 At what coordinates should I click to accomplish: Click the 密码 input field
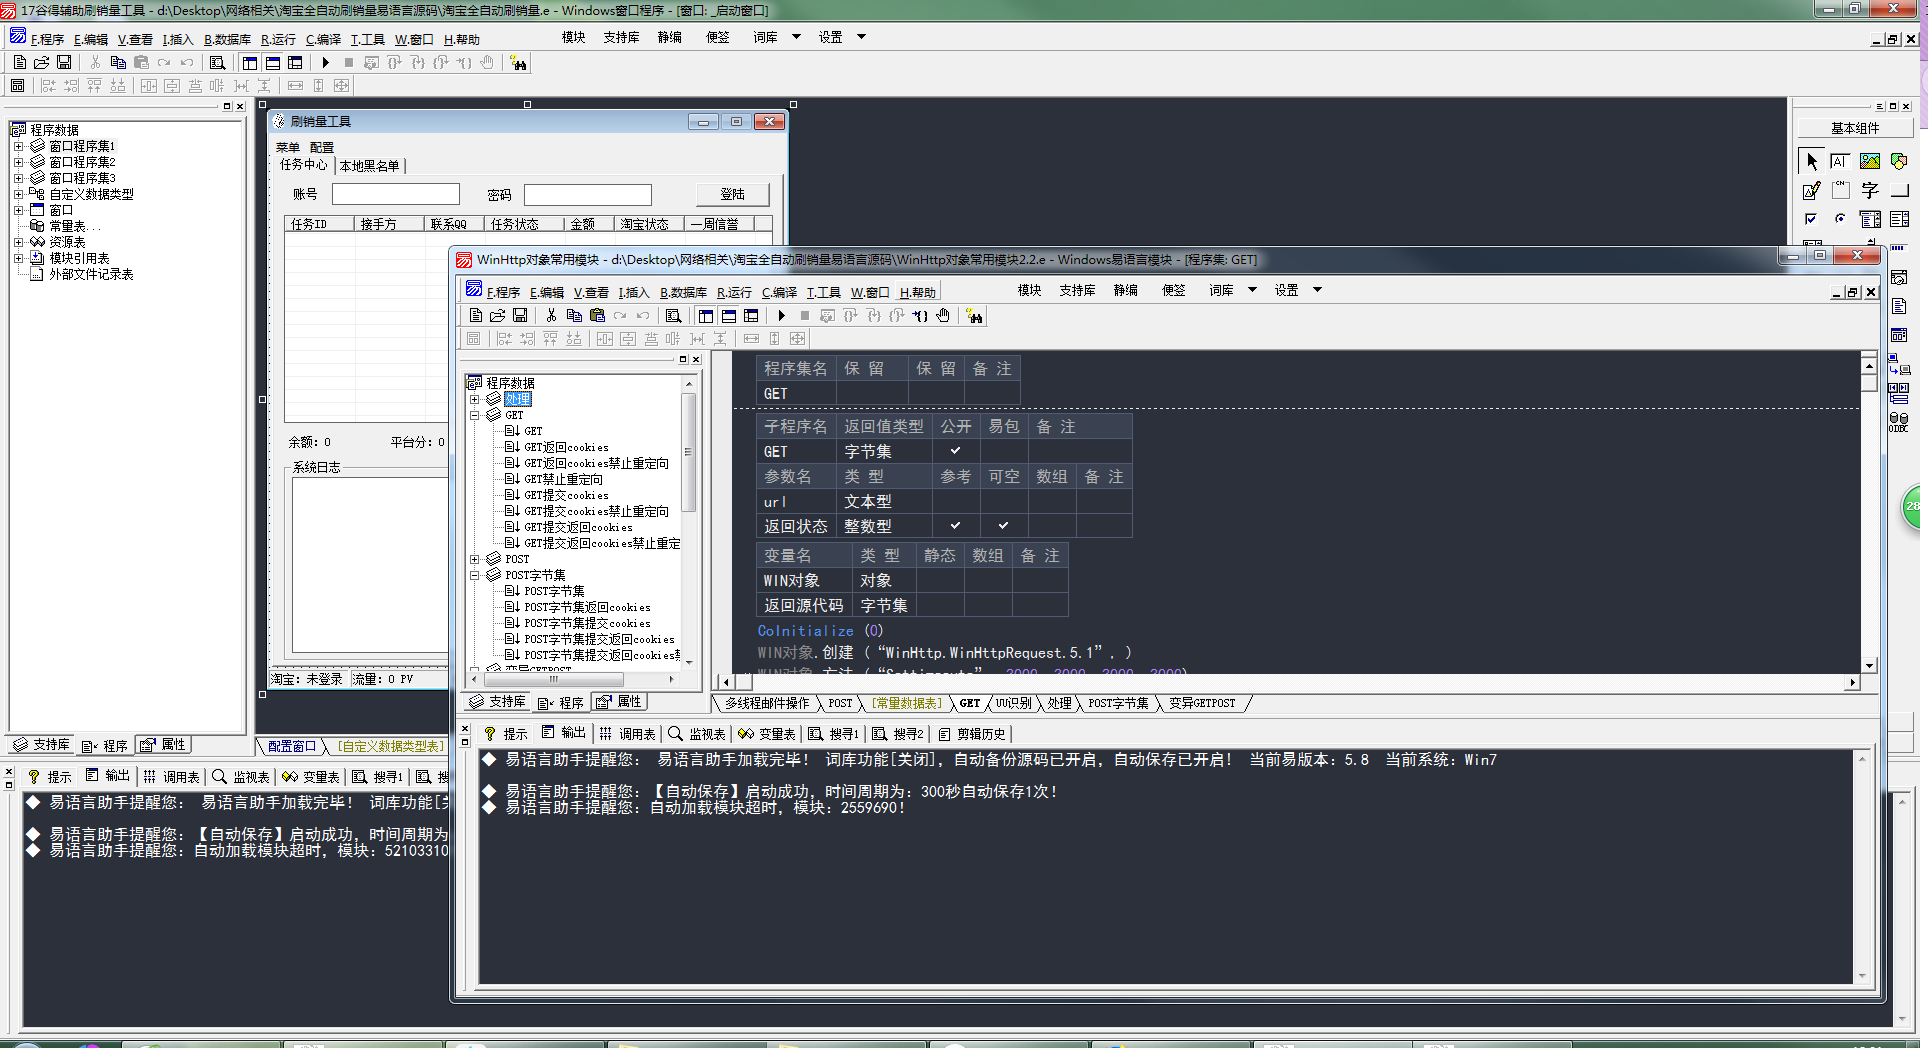click(x=588, y=194)
